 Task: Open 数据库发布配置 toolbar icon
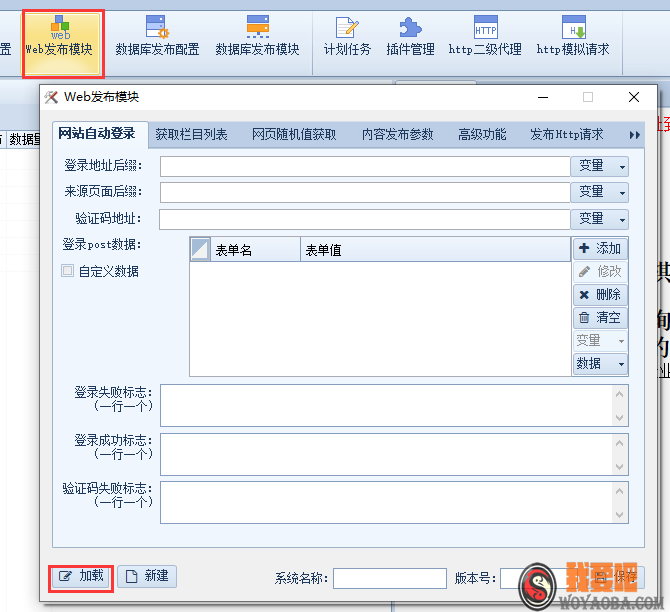pyautogui.click(x=157, y=38)
